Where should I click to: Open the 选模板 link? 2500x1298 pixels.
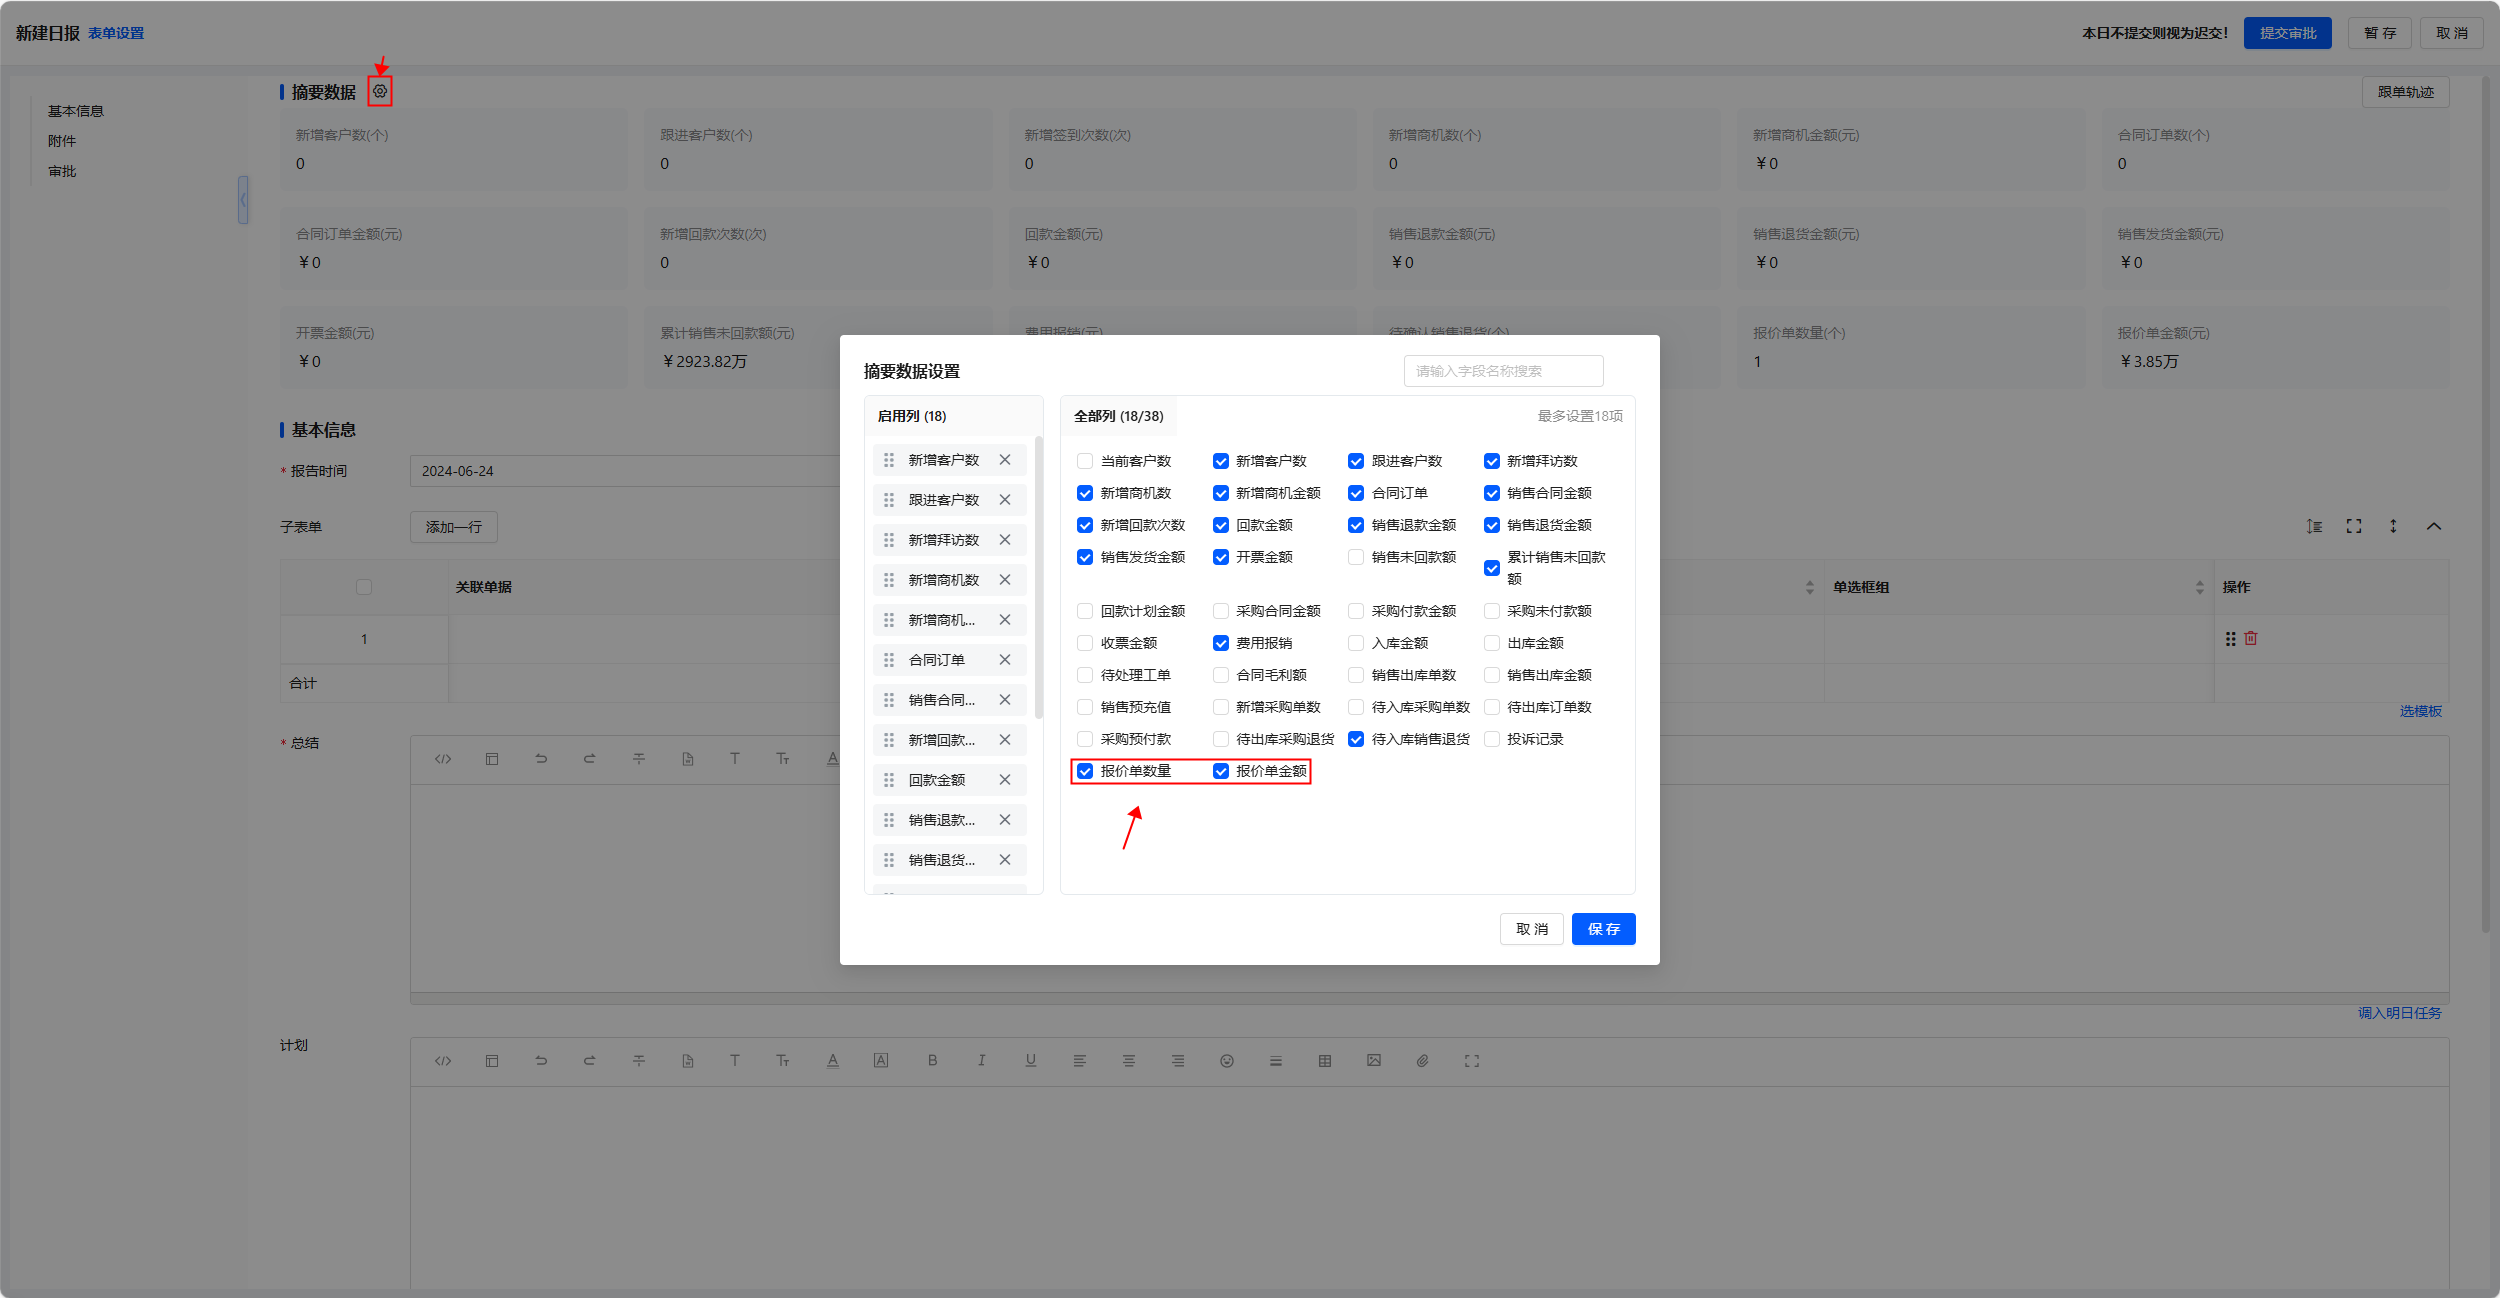tap(2420, 711)
